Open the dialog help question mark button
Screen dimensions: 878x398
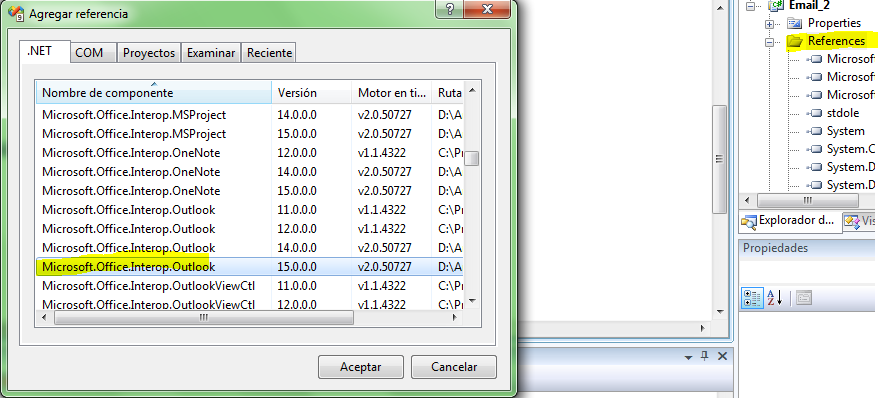pyautogui.click(x=451, y=9)
